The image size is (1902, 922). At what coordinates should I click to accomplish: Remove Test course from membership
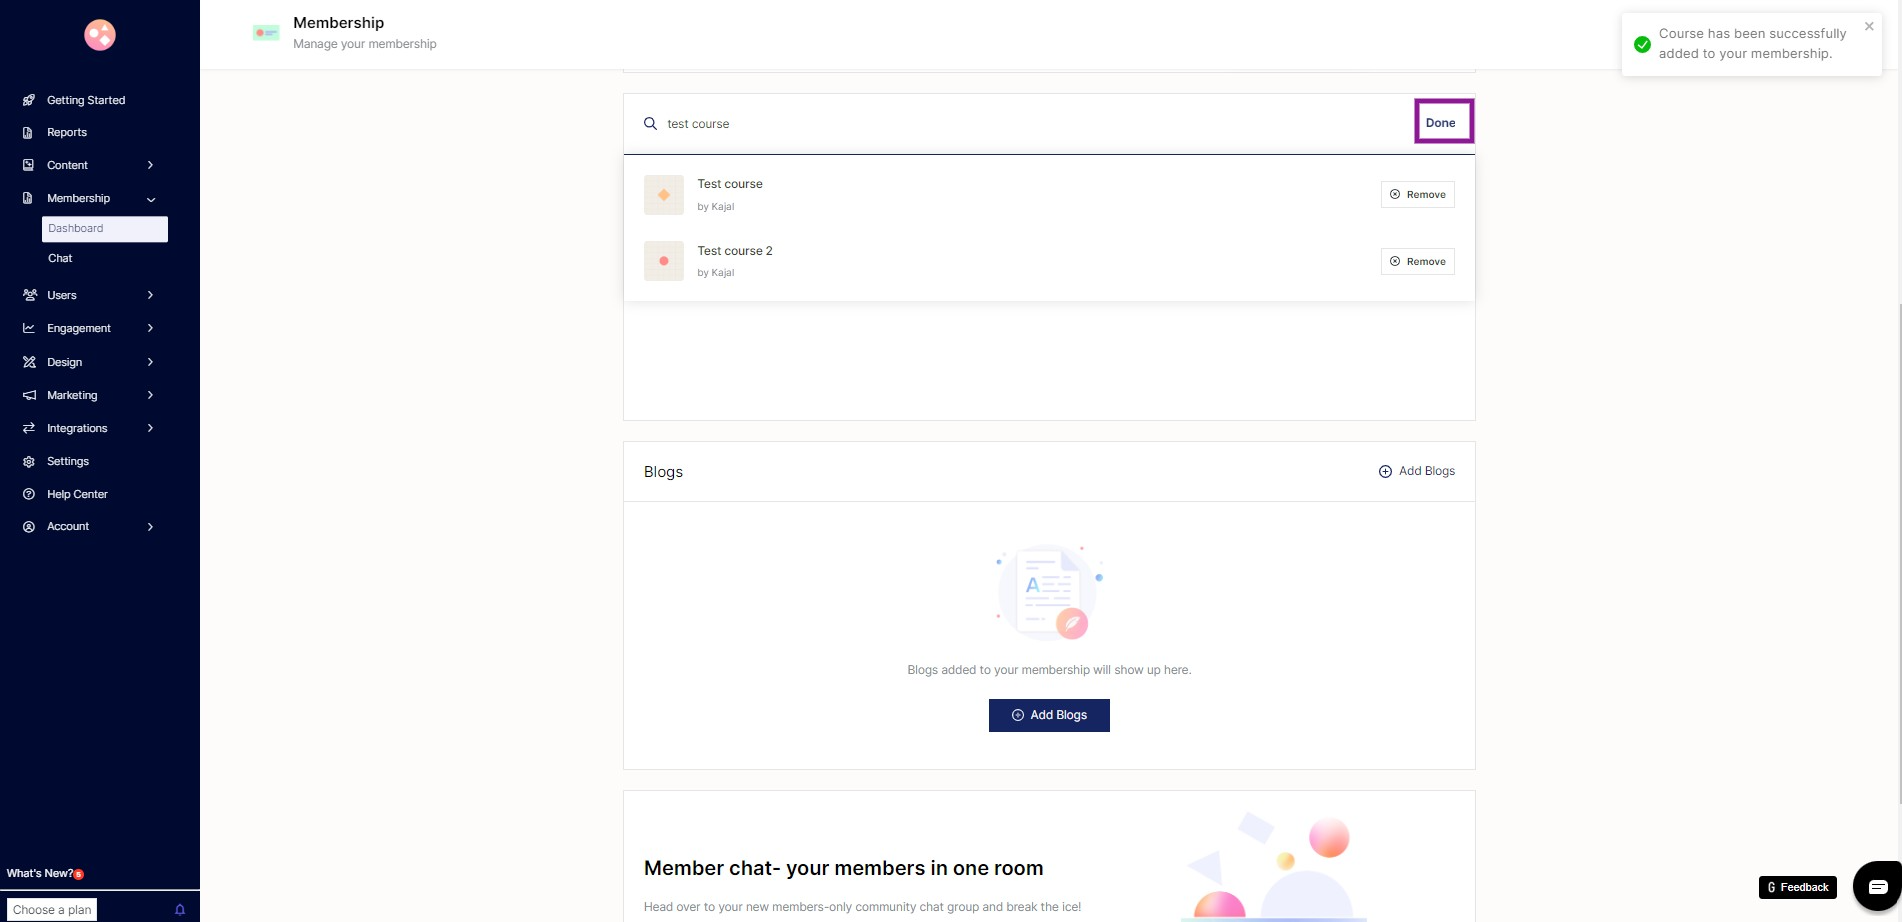click(x=1417, y=195)
